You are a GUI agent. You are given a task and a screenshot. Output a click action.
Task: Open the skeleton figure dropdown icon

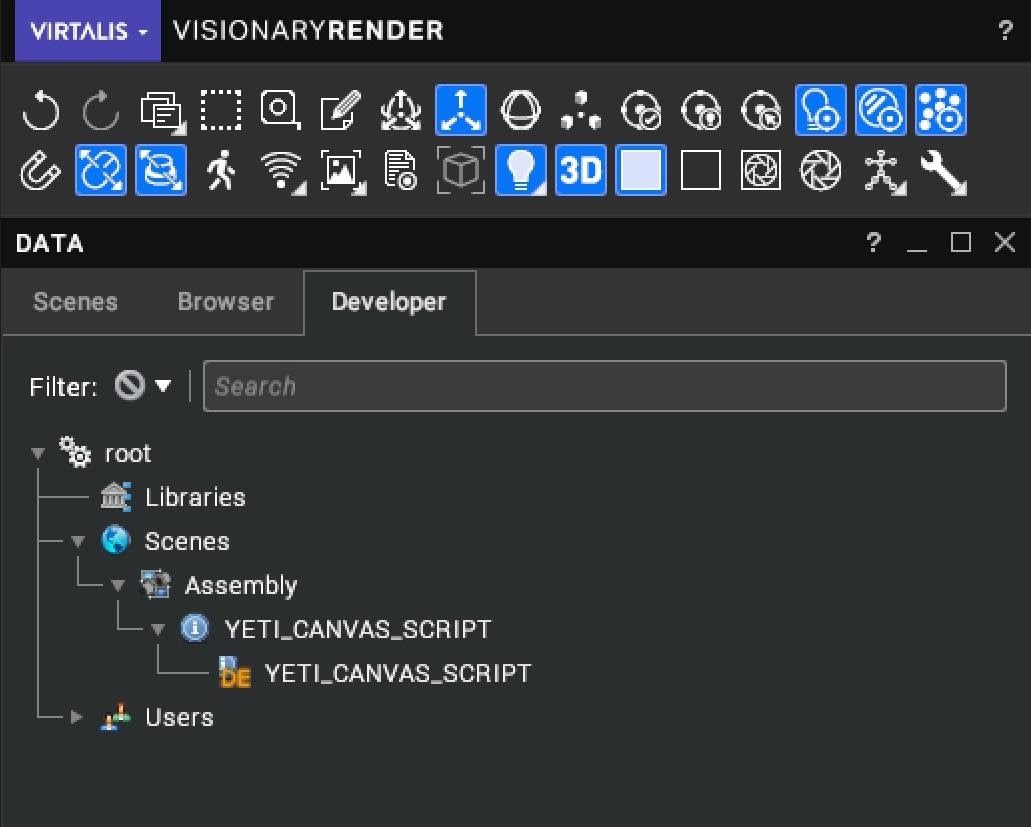coord(883,172)
